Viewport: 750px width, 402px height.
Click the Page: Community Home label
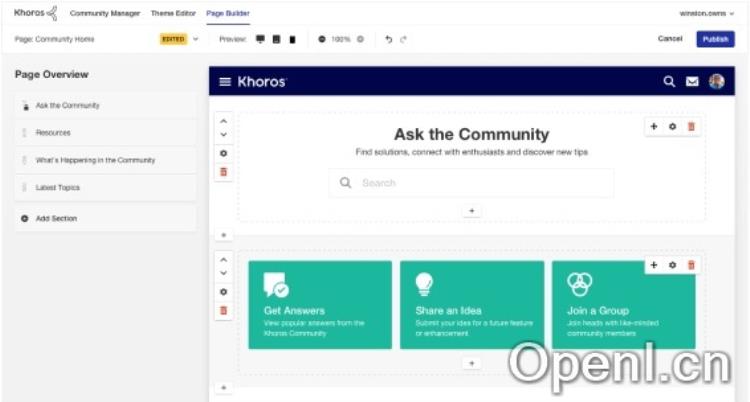(x=55, y=39)
